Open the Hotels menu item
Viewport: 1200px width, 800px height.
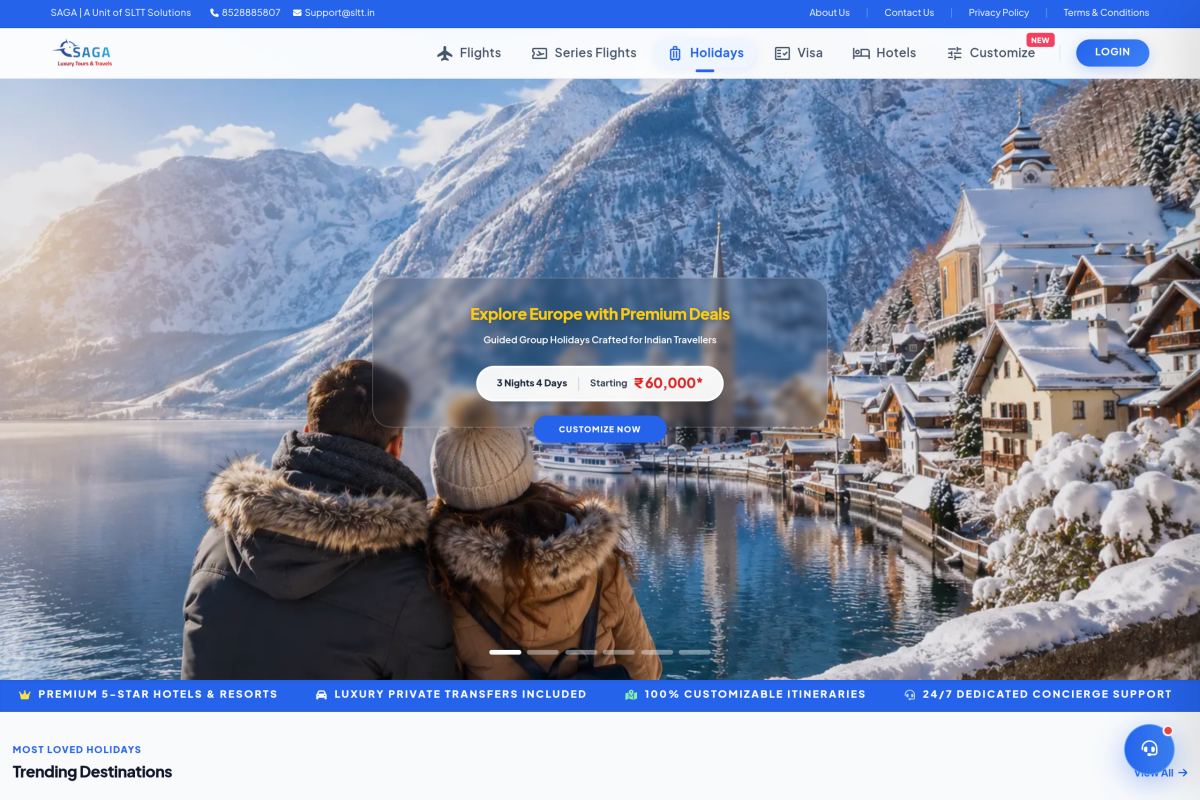point(884,53)
